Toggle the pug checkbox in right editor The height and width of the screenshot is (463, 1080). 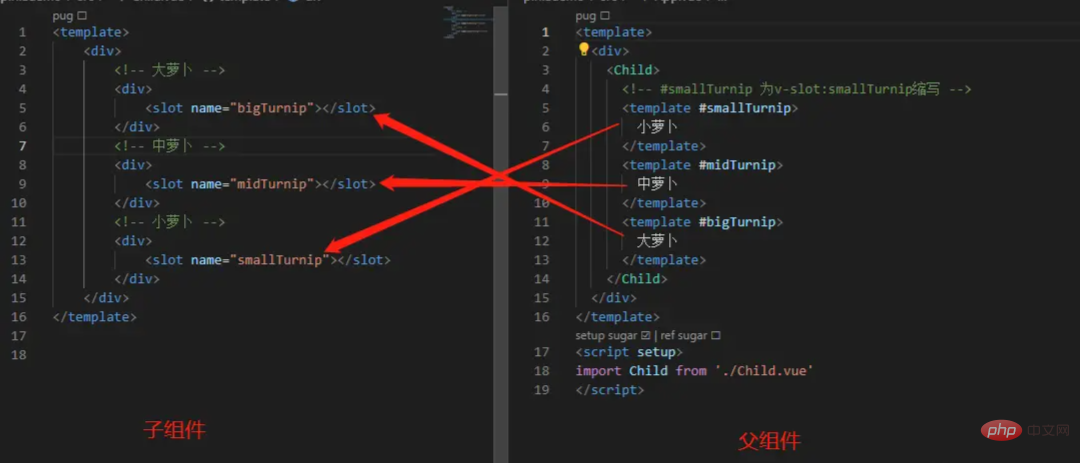coord(605,15)
